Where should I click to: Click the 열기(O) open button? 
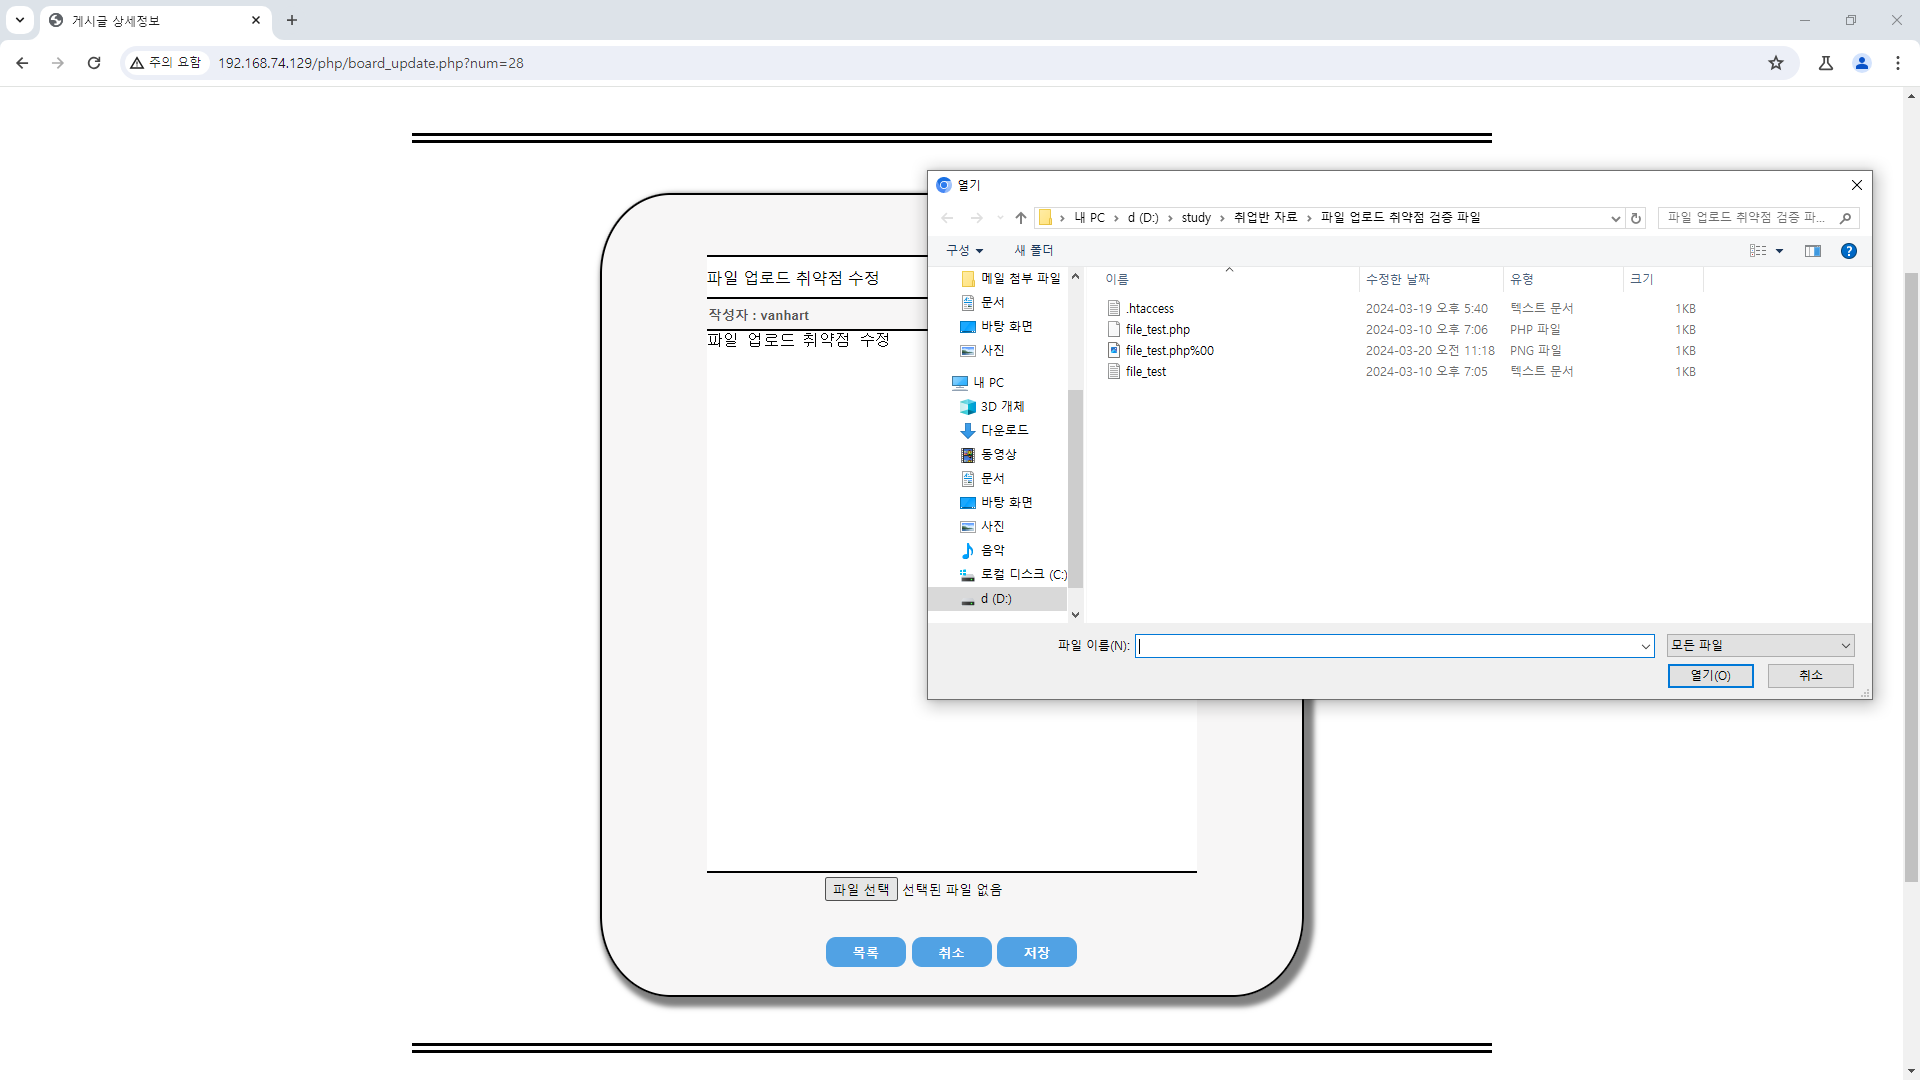click(1709, 676)
